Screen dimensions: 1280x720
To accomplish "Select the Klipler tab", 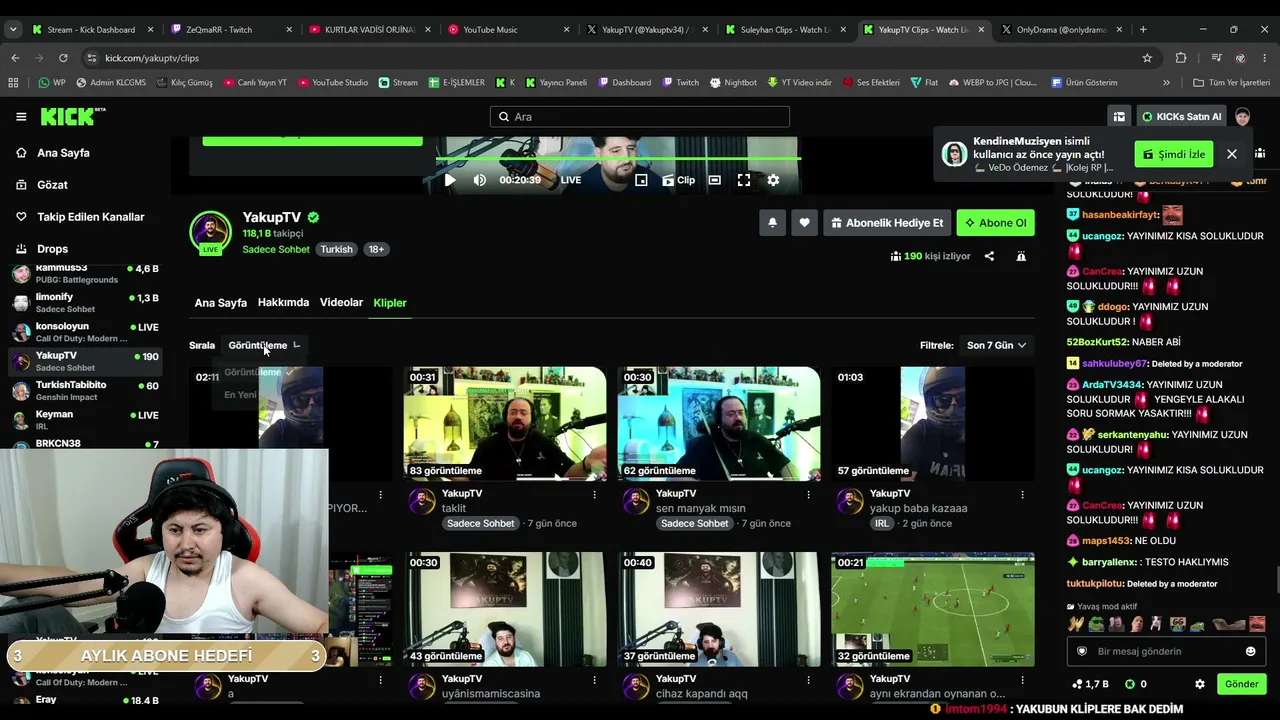I will (390, 303).
